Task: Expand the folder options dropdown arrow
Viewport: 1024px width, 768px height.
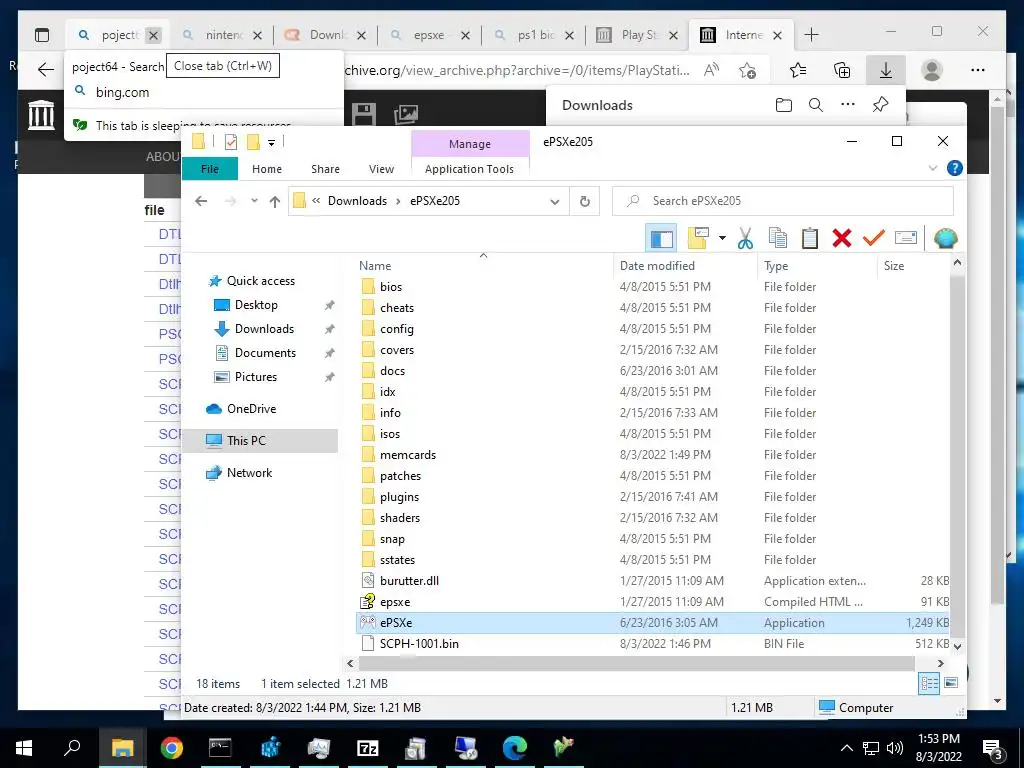Action: [x=722, y=238]
